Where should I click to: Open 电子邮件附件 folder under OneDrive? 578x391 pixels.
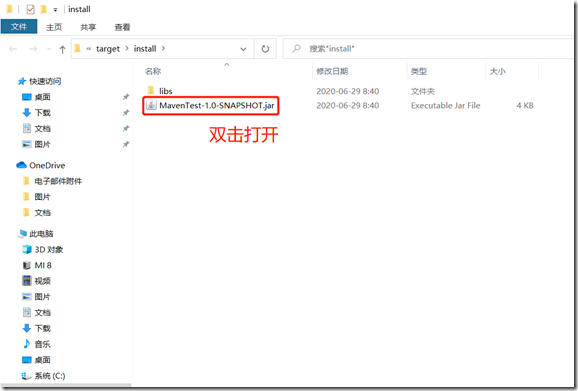pyautogui.click(x=58, y=181)
